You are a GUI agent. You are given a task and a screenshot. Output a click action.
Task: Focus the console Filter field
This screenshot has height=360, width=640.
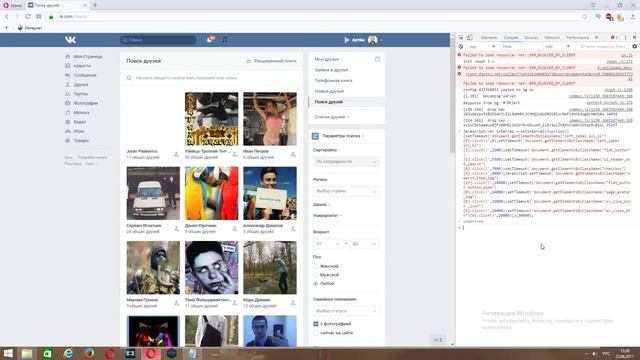(x=520, y=47)
